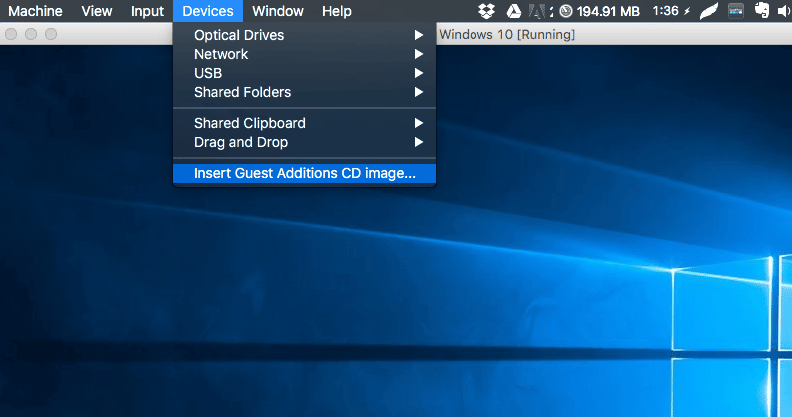Expand the Optical Drives submenu arrow
792x417 pixels.
[x=419, y=35]
